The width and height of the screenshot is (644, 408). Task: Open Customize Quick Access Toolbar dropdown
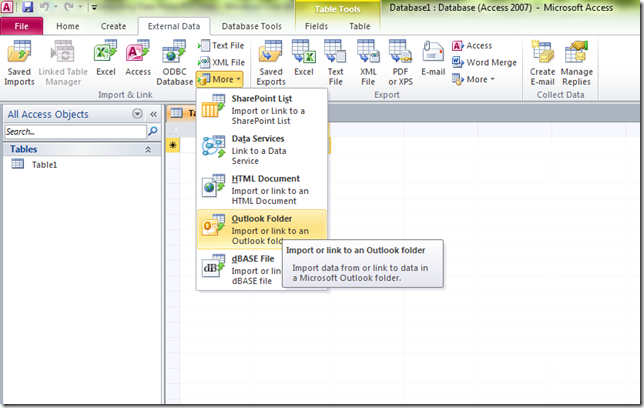tap(94, 7)
